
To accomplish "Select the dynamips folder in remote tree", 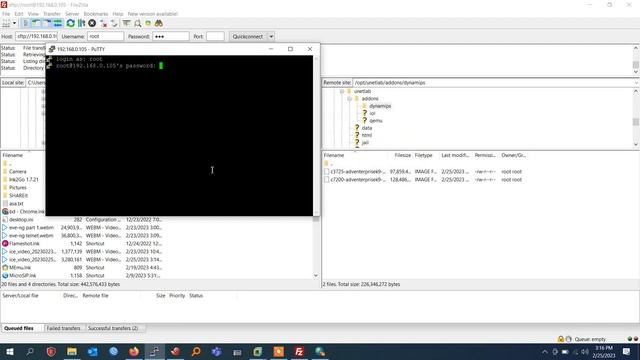I will [x=380, y=106].
